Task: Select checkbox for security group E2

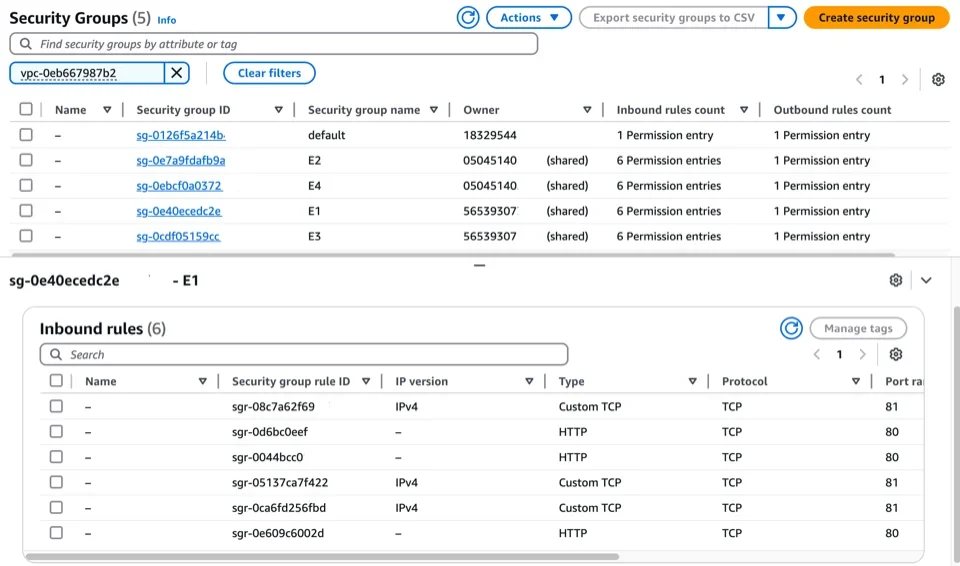Action: pyautogui.click(x=26, y=160)
